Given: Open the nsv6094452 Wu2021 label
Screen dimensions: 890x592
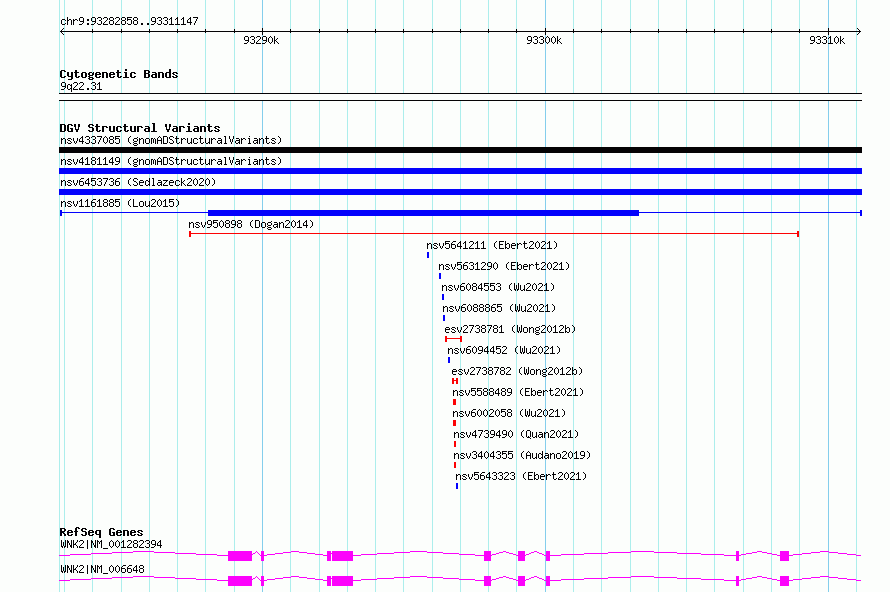Looking at the screenshot, I should click(x=504, y=350).
